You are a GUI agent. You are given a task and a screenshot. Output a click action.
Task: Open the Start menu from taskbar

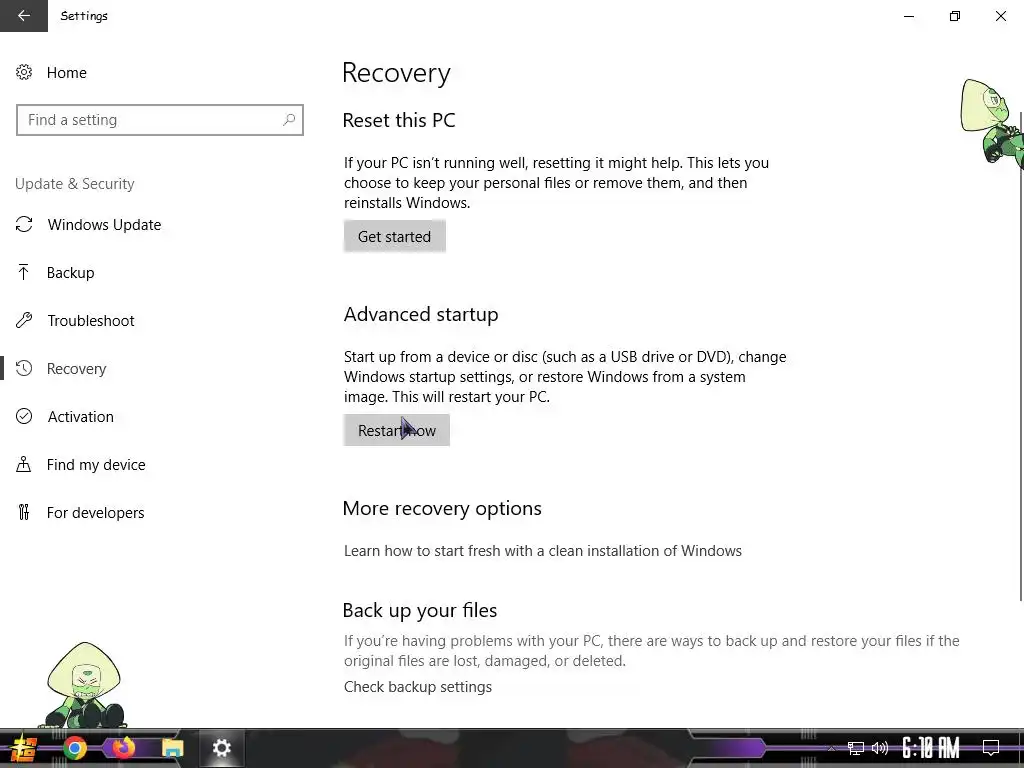tap(22, 748)
